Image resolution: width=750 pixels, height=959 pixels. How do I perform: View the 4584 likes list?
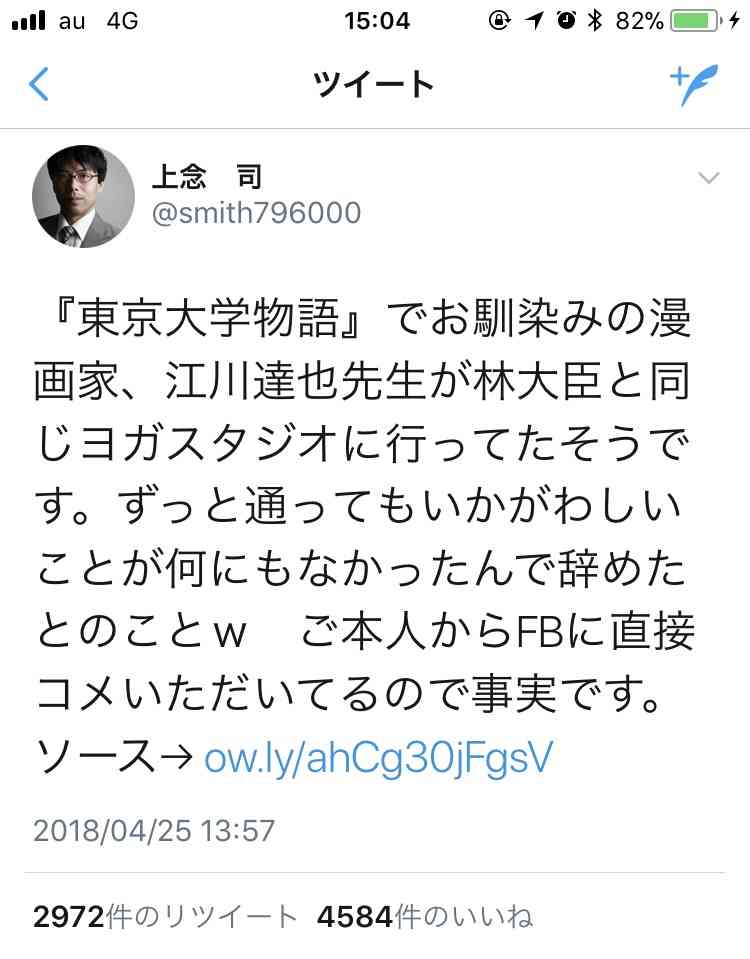[425, 916]
